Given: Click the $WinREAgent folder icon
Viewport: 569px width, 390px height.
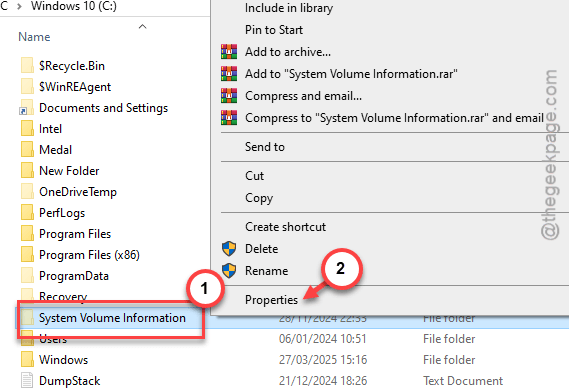Looking at the screenshot, I should [x=27, y=87].
